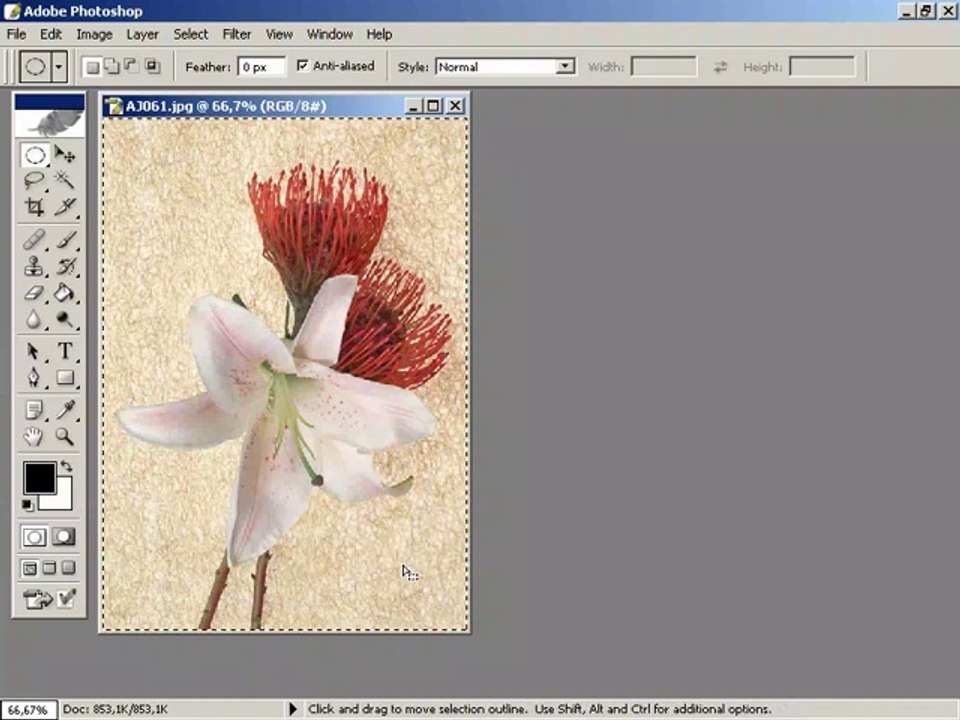960x720 pixels.
Task: Toggle the Anti-aliased checkbox
Action: 304,66
